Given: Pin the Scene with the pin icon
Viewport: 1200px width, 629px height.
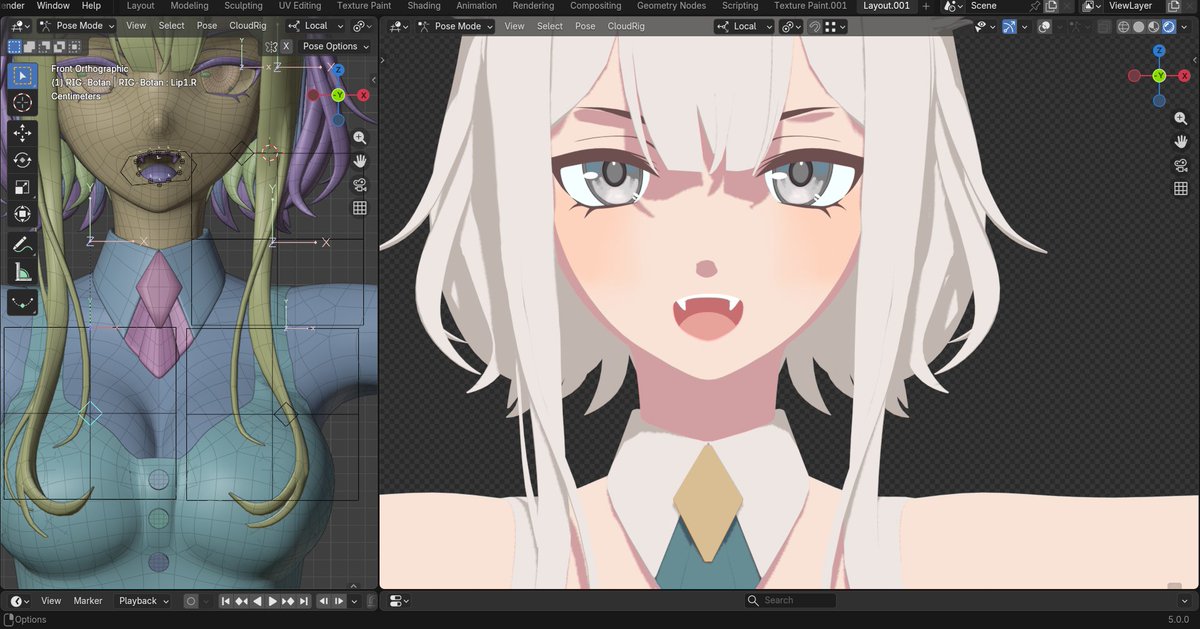Looking at the screenshot, I should coord(1035,6).
